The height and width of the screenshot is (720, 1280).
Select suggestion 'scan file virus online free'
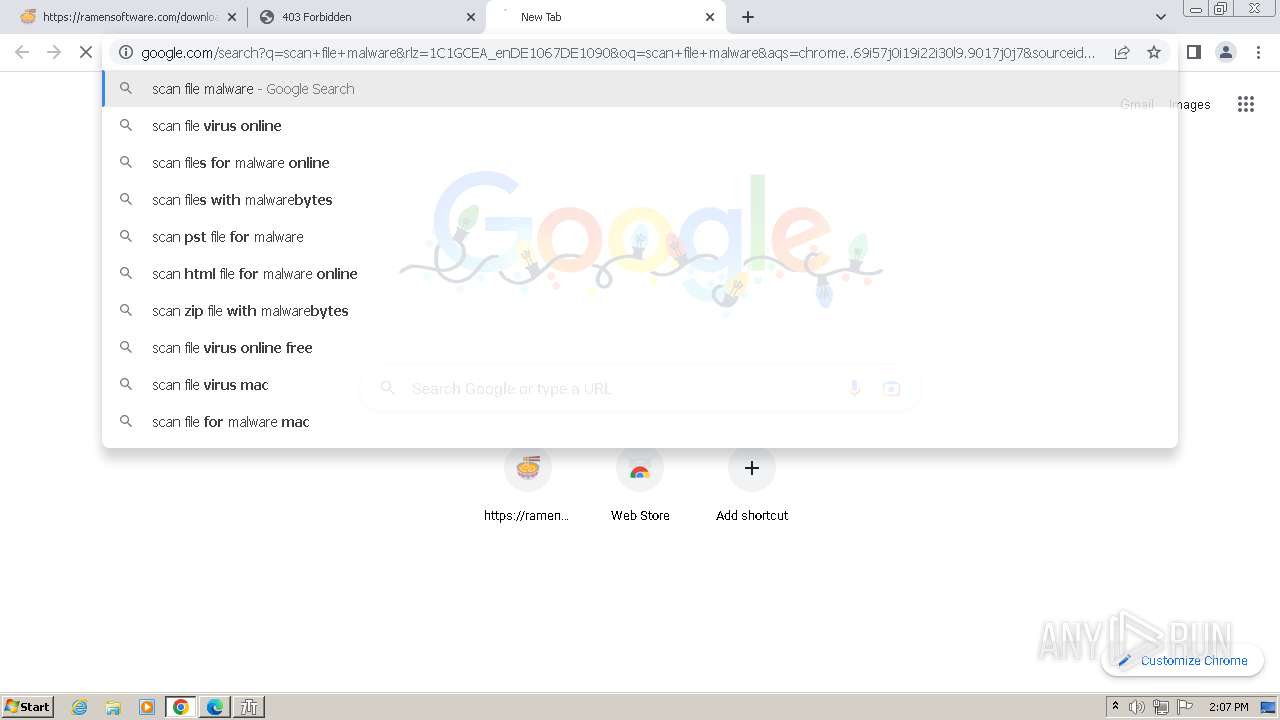(640, 348)
